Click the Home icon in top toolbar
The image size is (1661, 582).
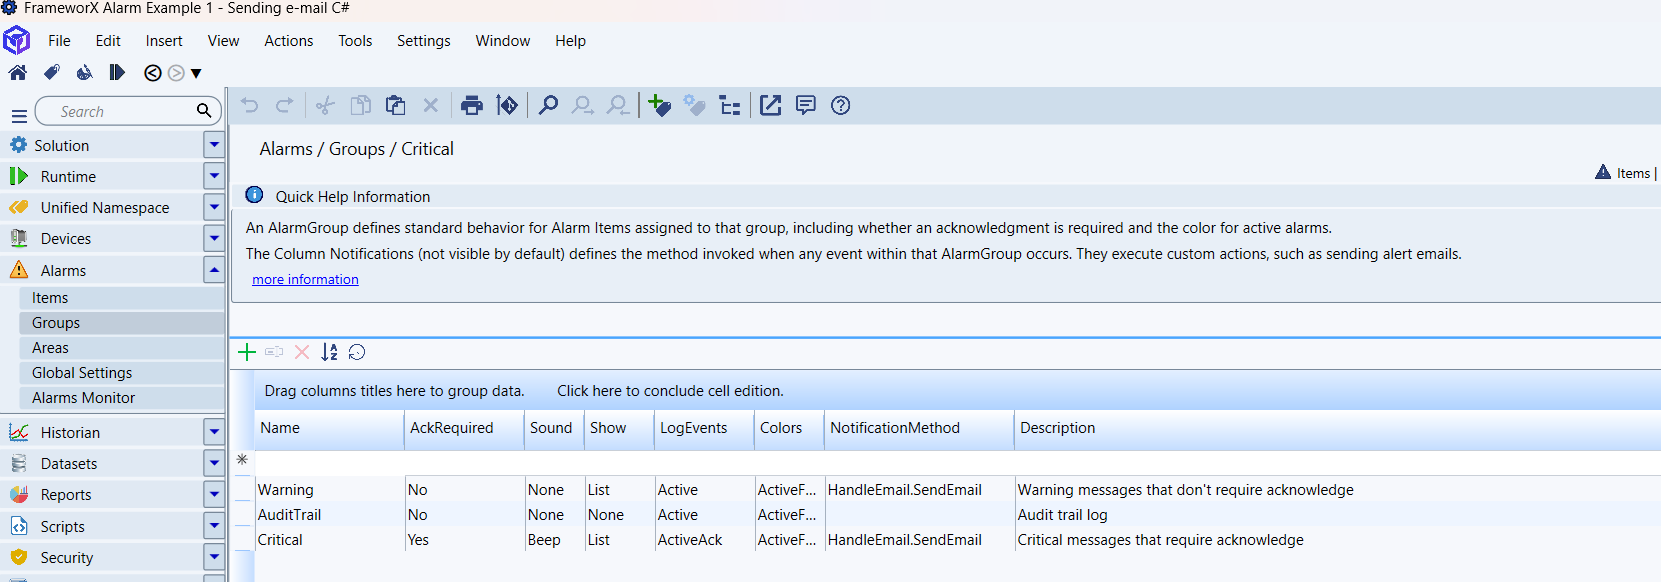click(18, 73)
